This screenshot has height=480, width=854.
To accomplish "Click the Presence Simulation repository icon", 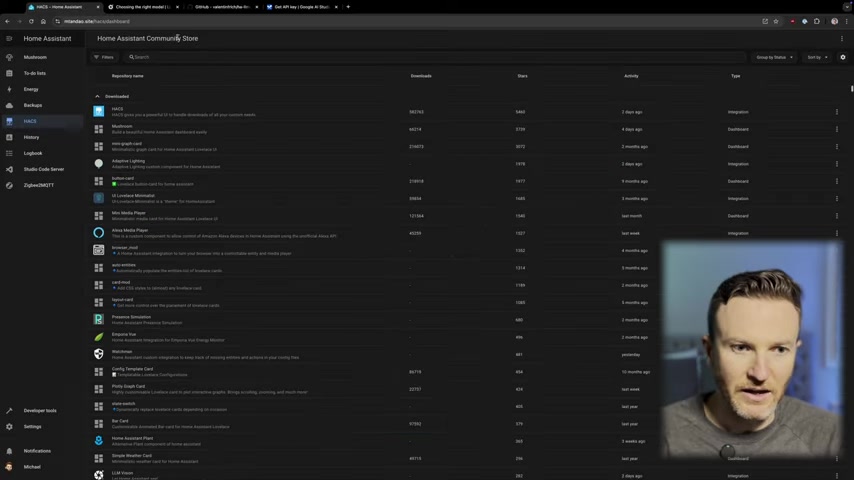I will pos(99,319).
